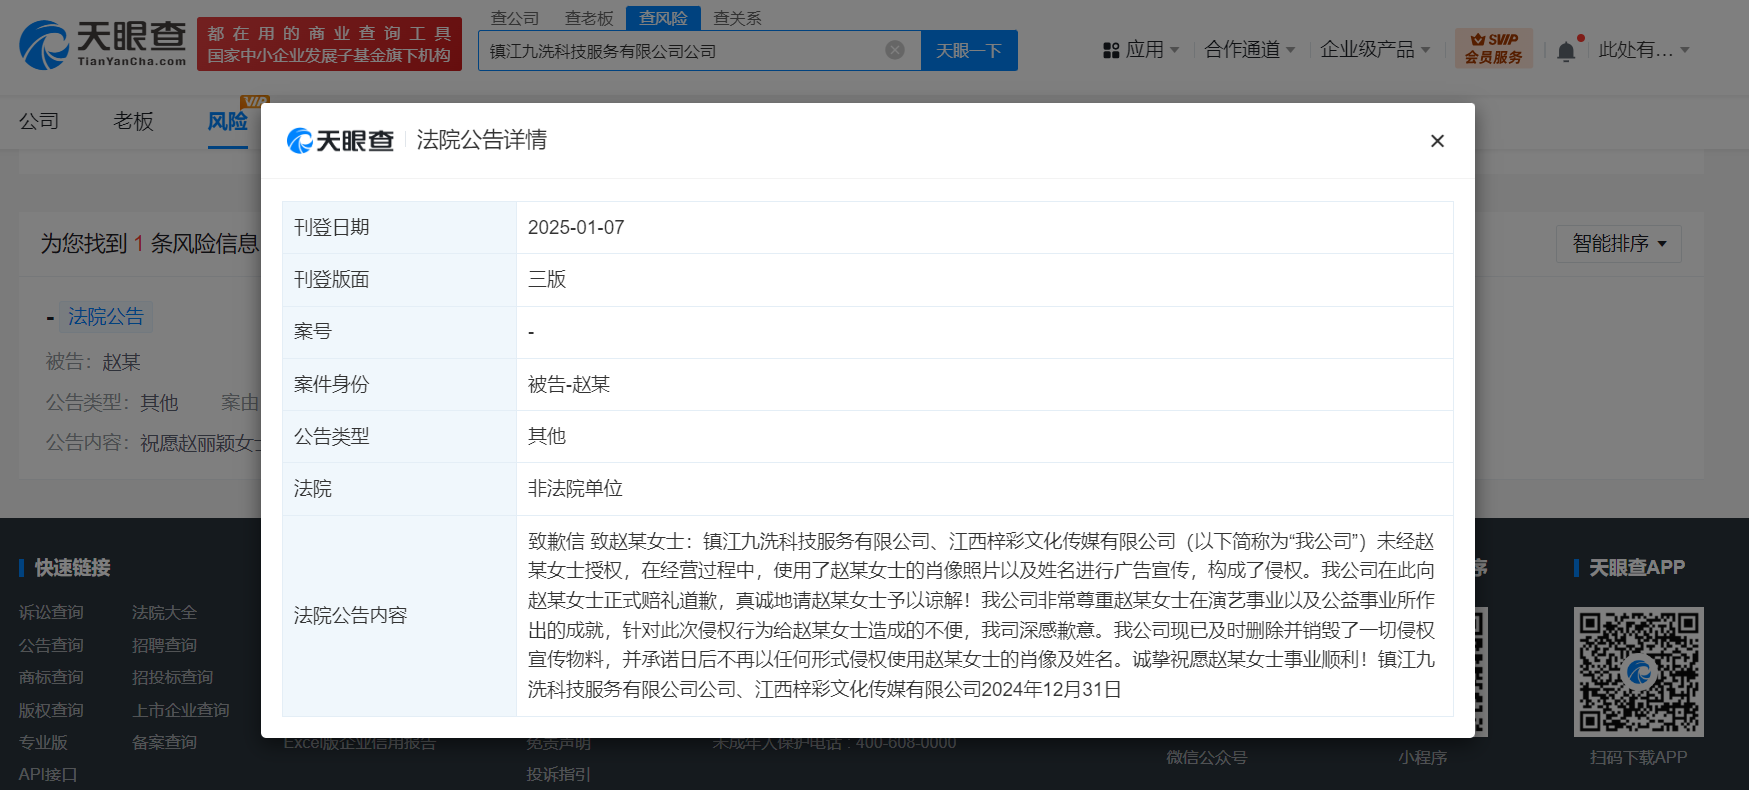Open the 应用 dropdown menu
Viewport: 1749px width, 790px height.
pyautogui.click(x=1141, y=50)
